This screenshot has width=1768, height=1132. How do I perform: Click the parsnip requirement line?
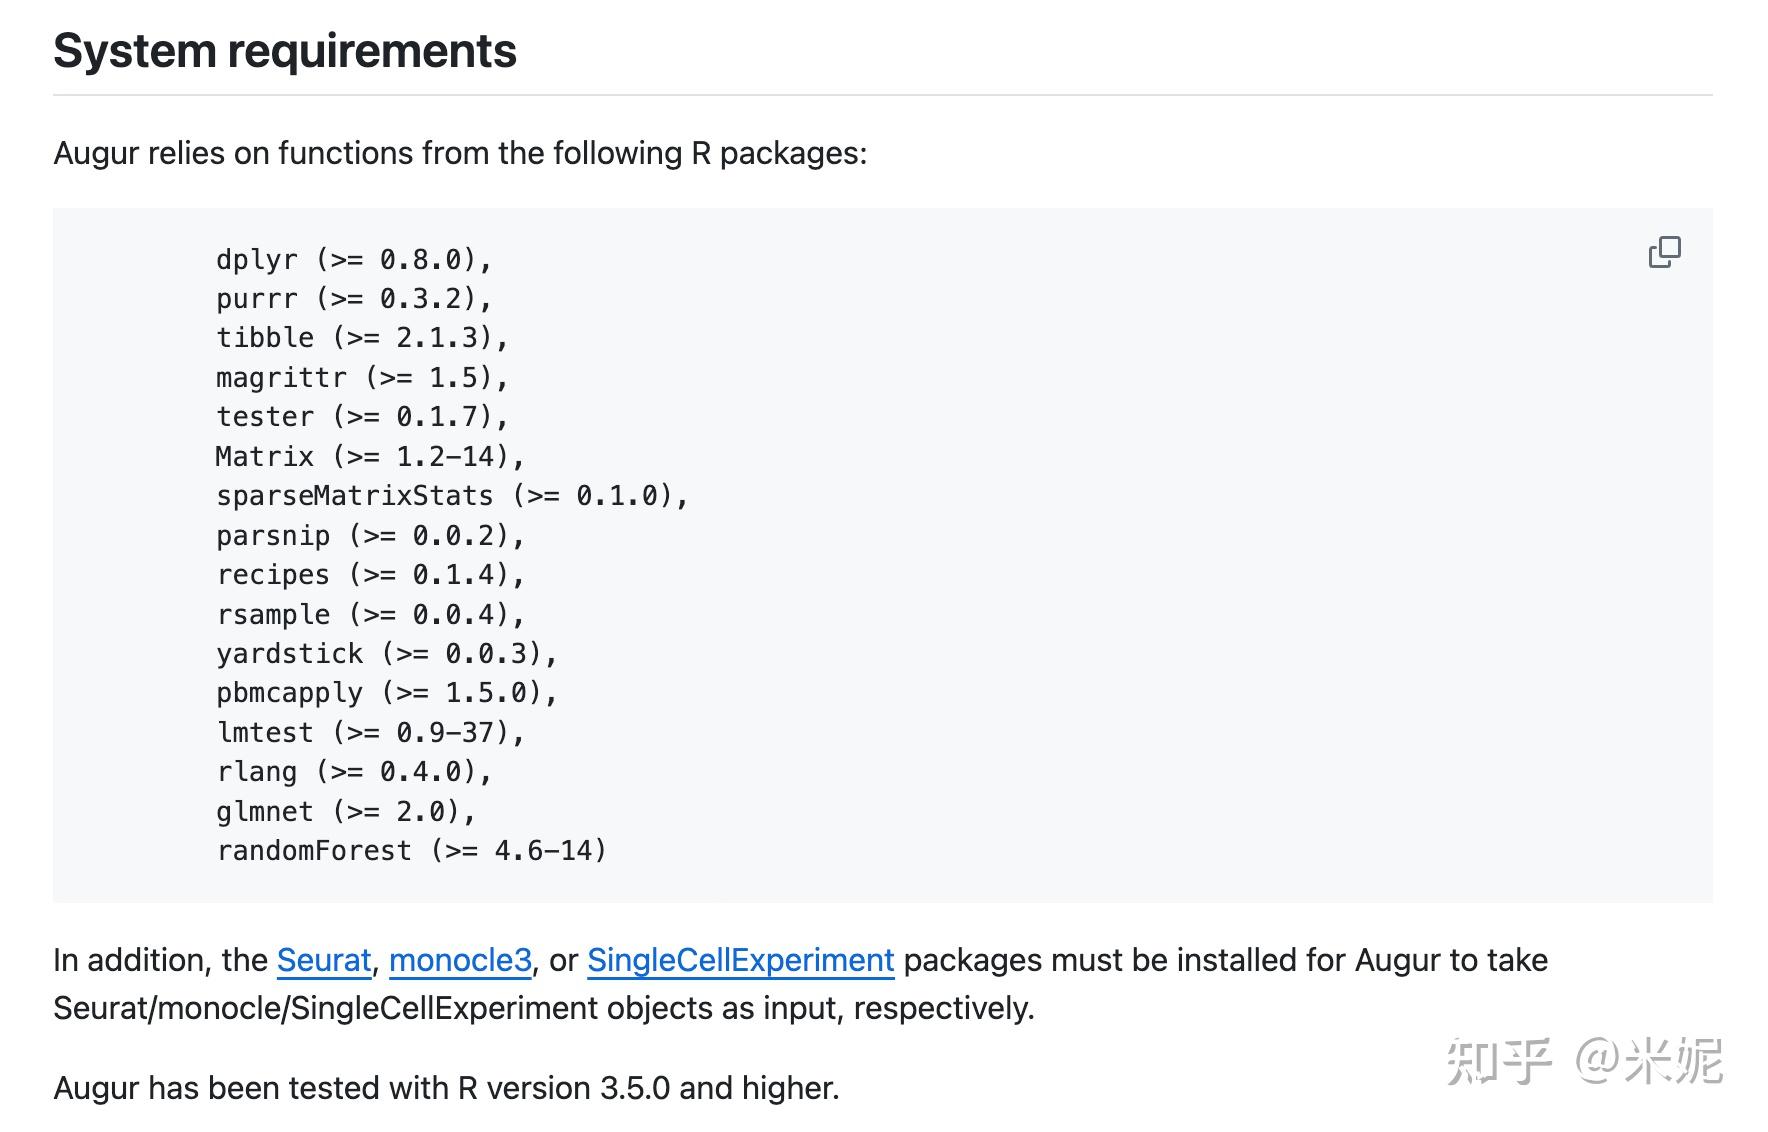point(370,536)
